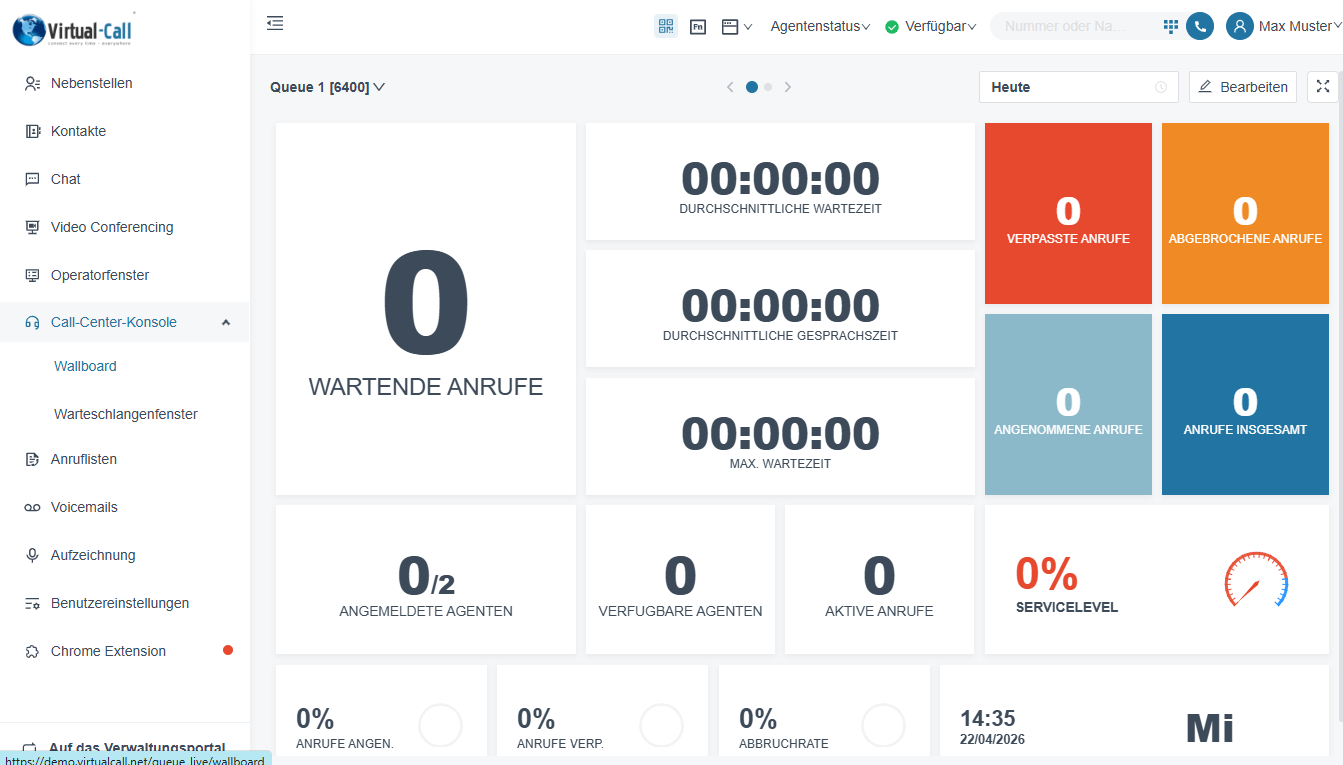Collapse the sidebar with the menu-fold icon
This screenshot has height=765, width=1343.
click(275, 23)
